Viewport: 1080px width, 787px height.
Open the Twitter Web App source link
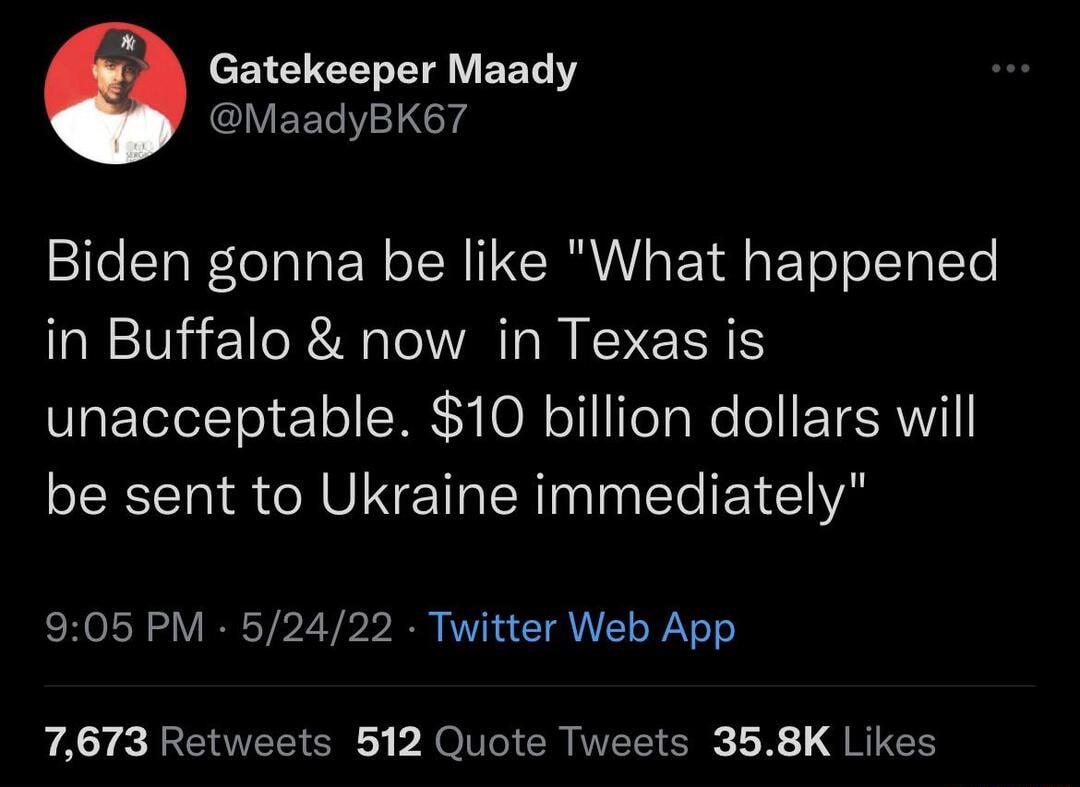pyautogui.click(x=583, y=628)
